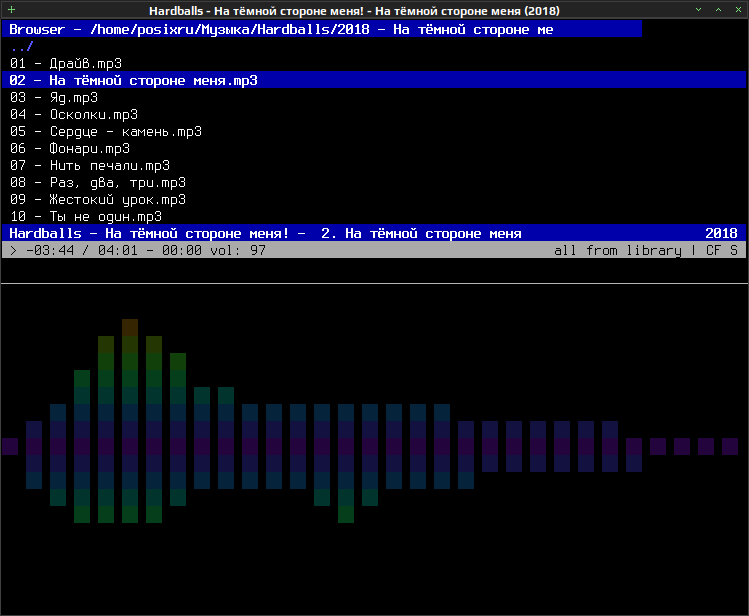Select the file 04 - Осколки.mp3
Image resolution: width=749 pixels, height=616 pixels.
(x=74, y=115)
